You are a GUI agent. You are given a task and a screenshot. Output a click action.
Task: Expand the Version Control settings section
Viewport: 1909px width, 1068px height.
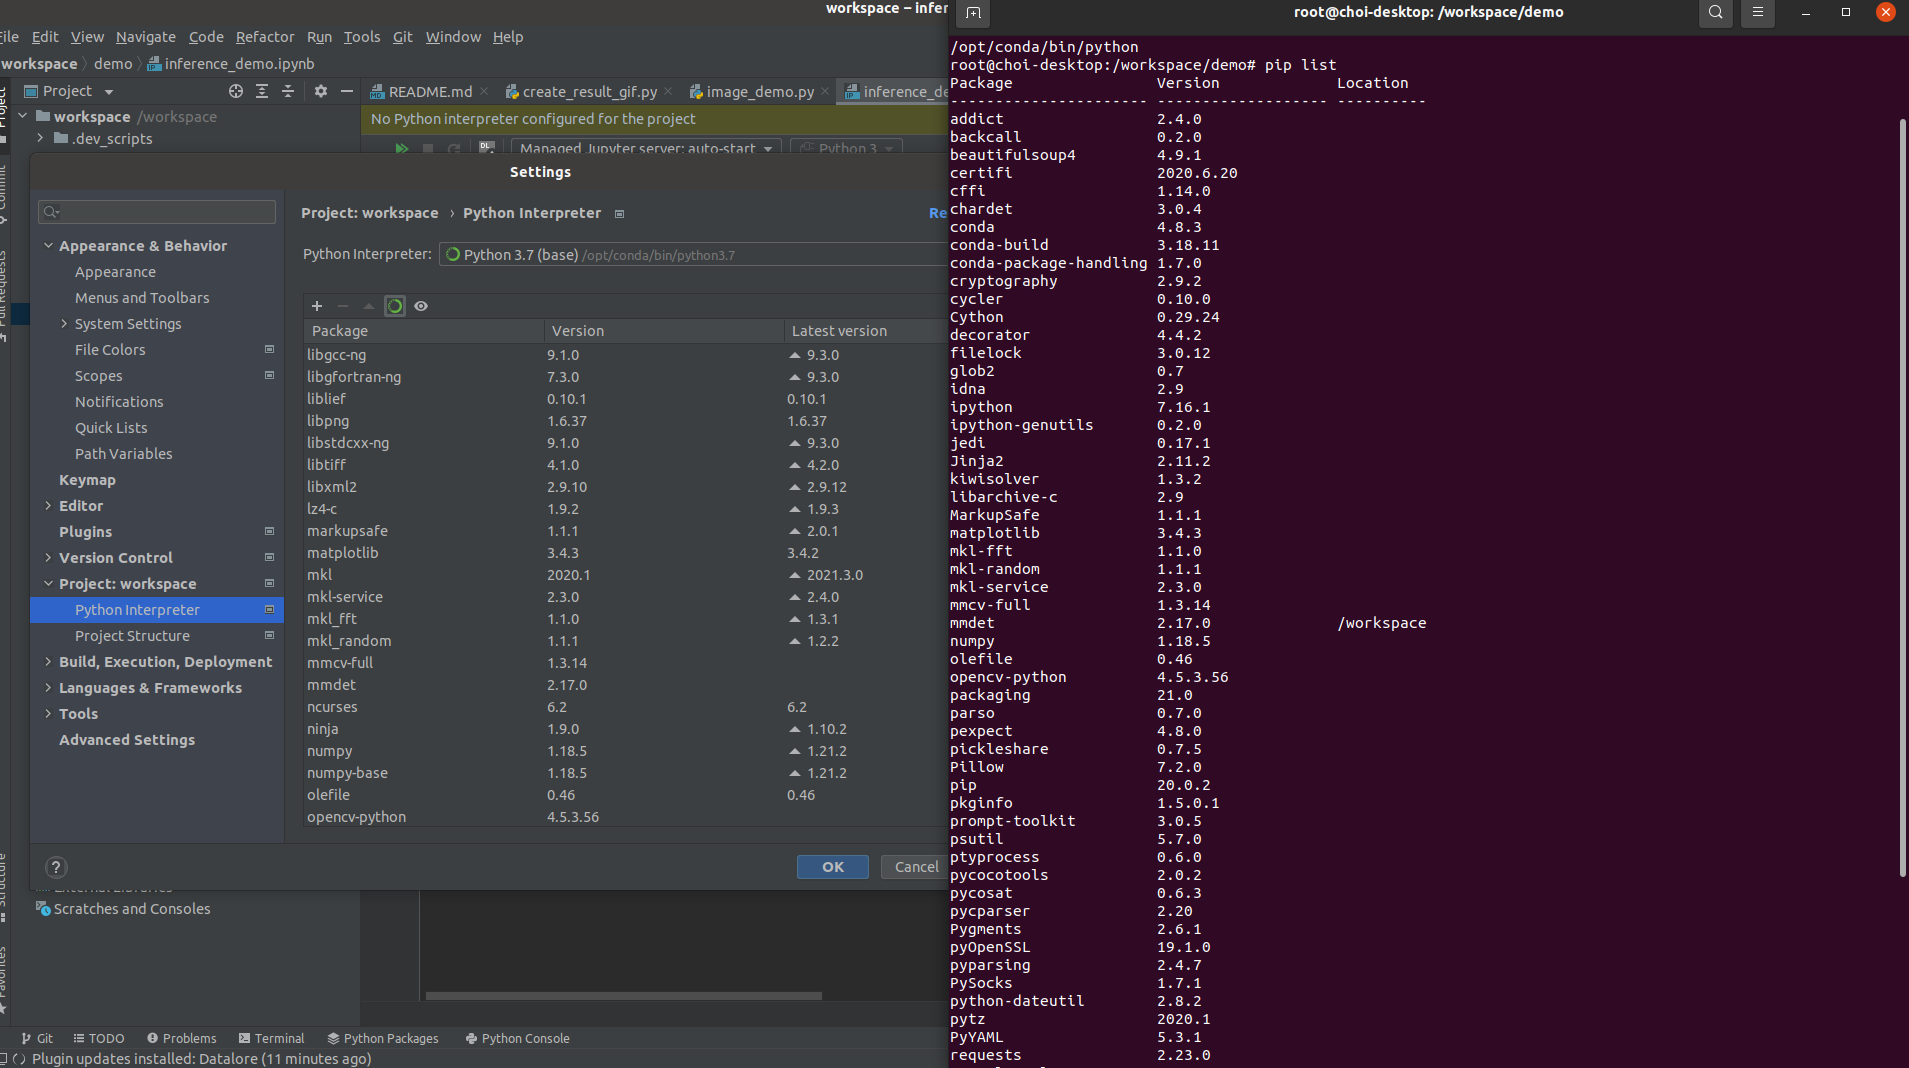pos(48,557)
